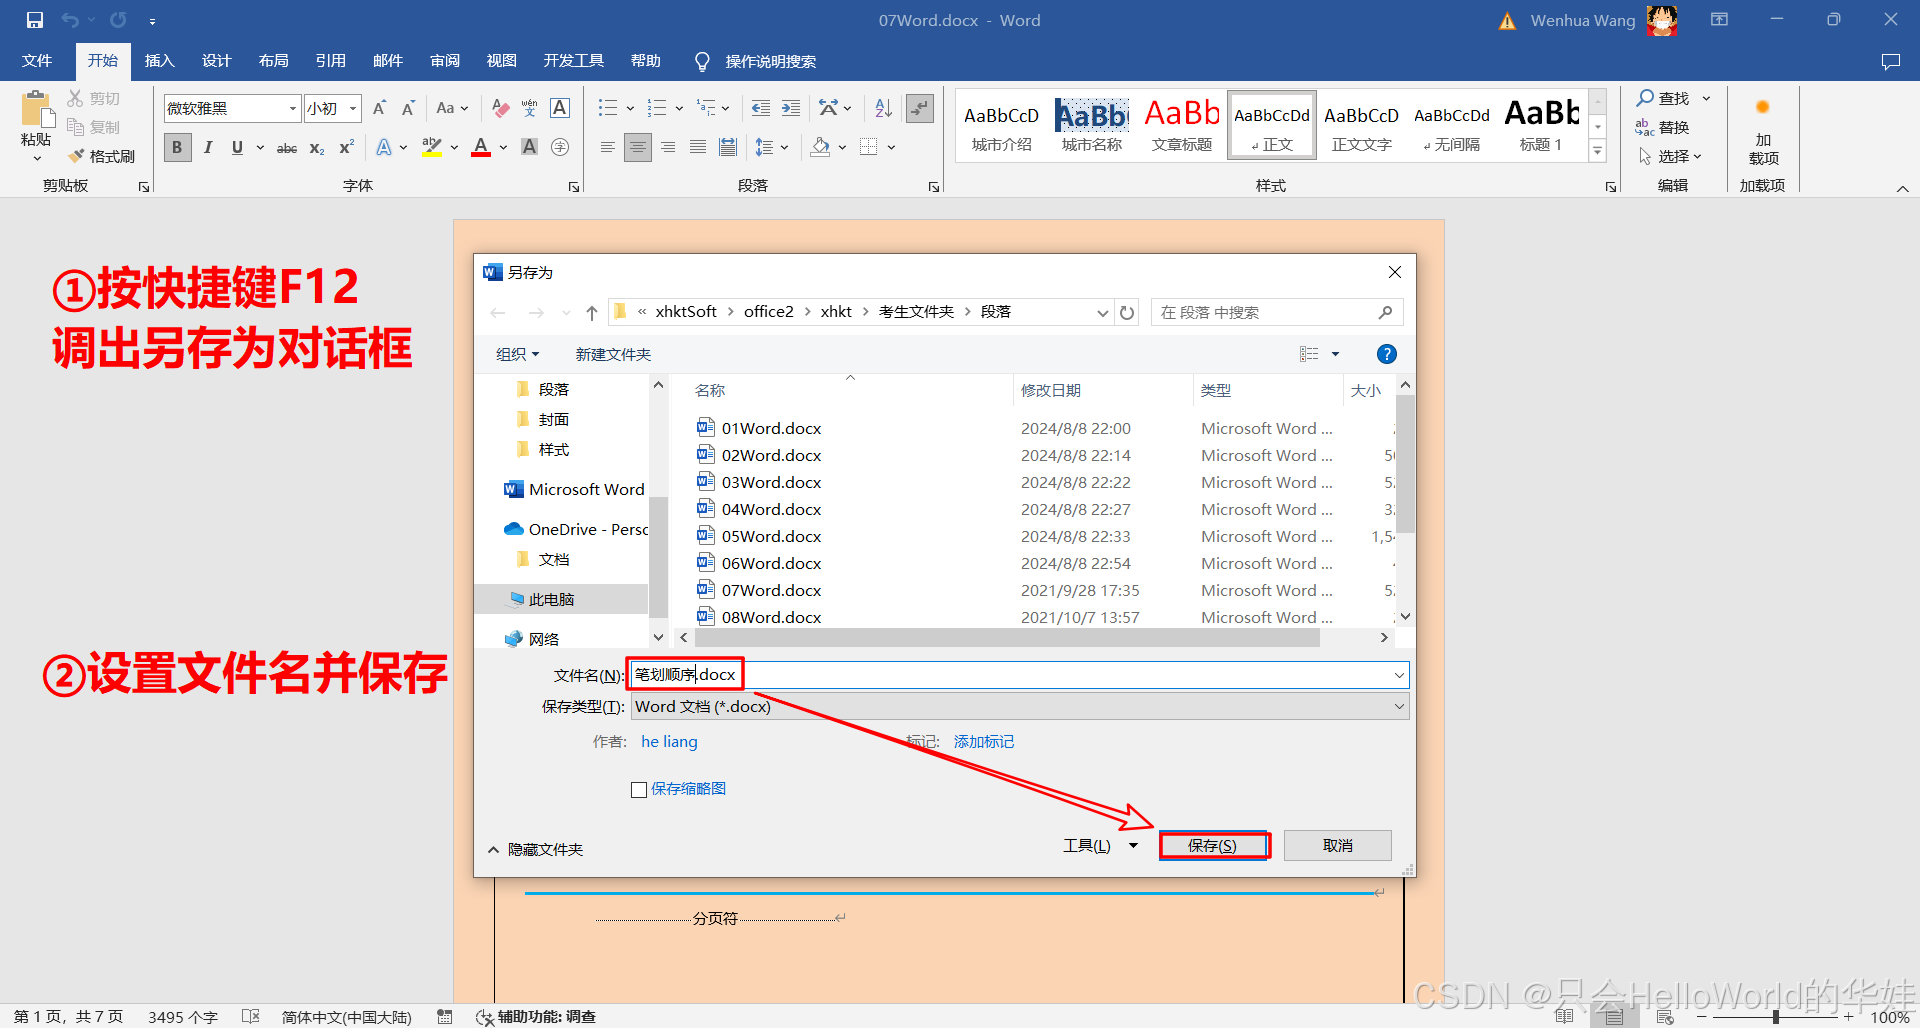Open the 组织 dropdown menu
Screen dimensions: 1920x1028
point(517,354)
